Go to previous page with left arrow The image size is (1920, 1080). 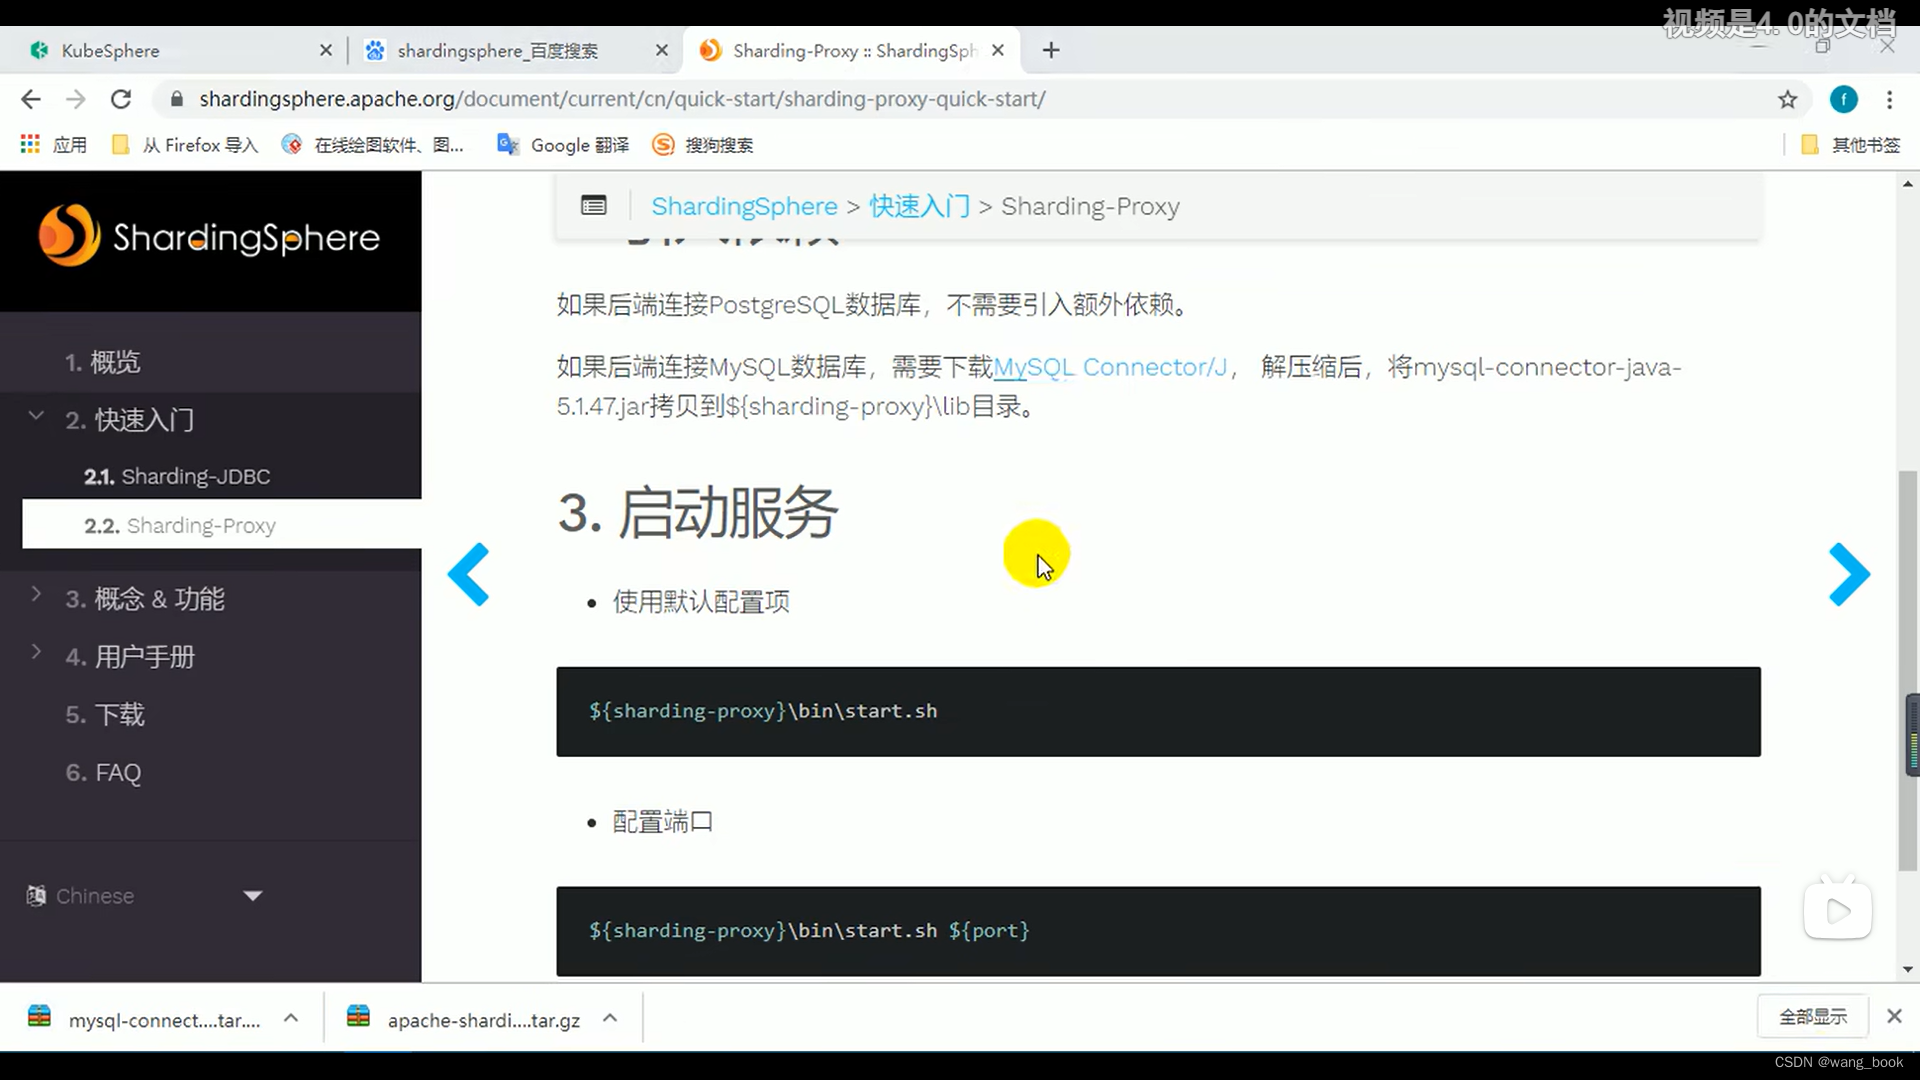[468, 574]
